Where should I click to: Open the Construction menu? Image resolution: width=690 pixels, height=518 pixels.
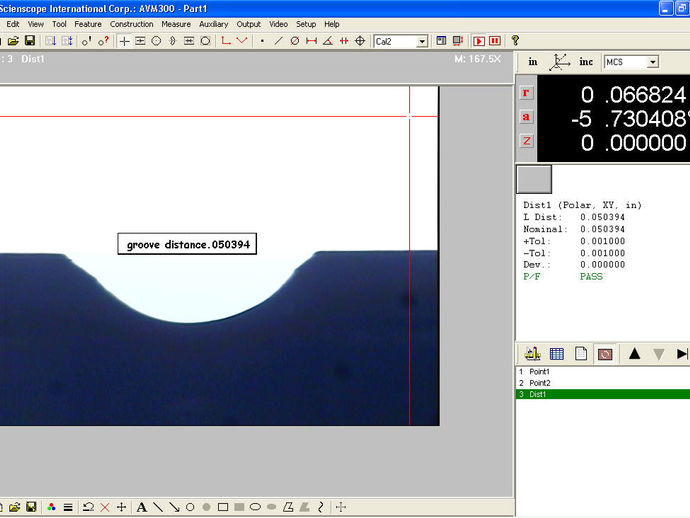point(132,24)
